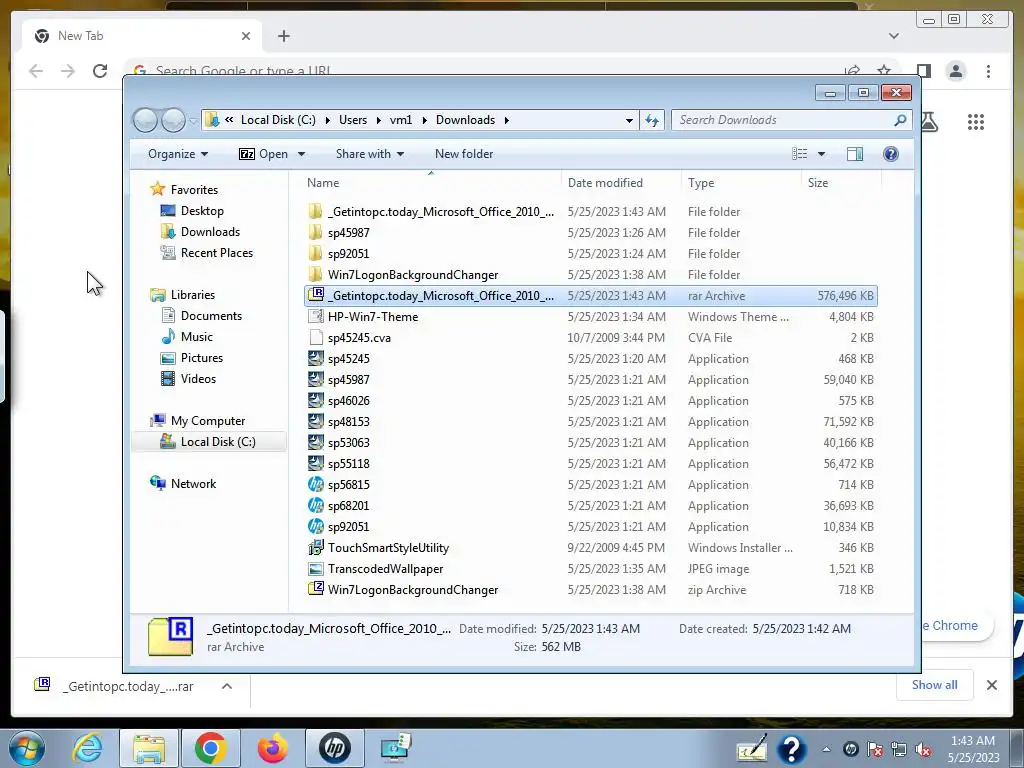The height and width of the screenshot is (768, 1024).
Task: Open Recent Places in Favorites
Action: coord(216,253)
